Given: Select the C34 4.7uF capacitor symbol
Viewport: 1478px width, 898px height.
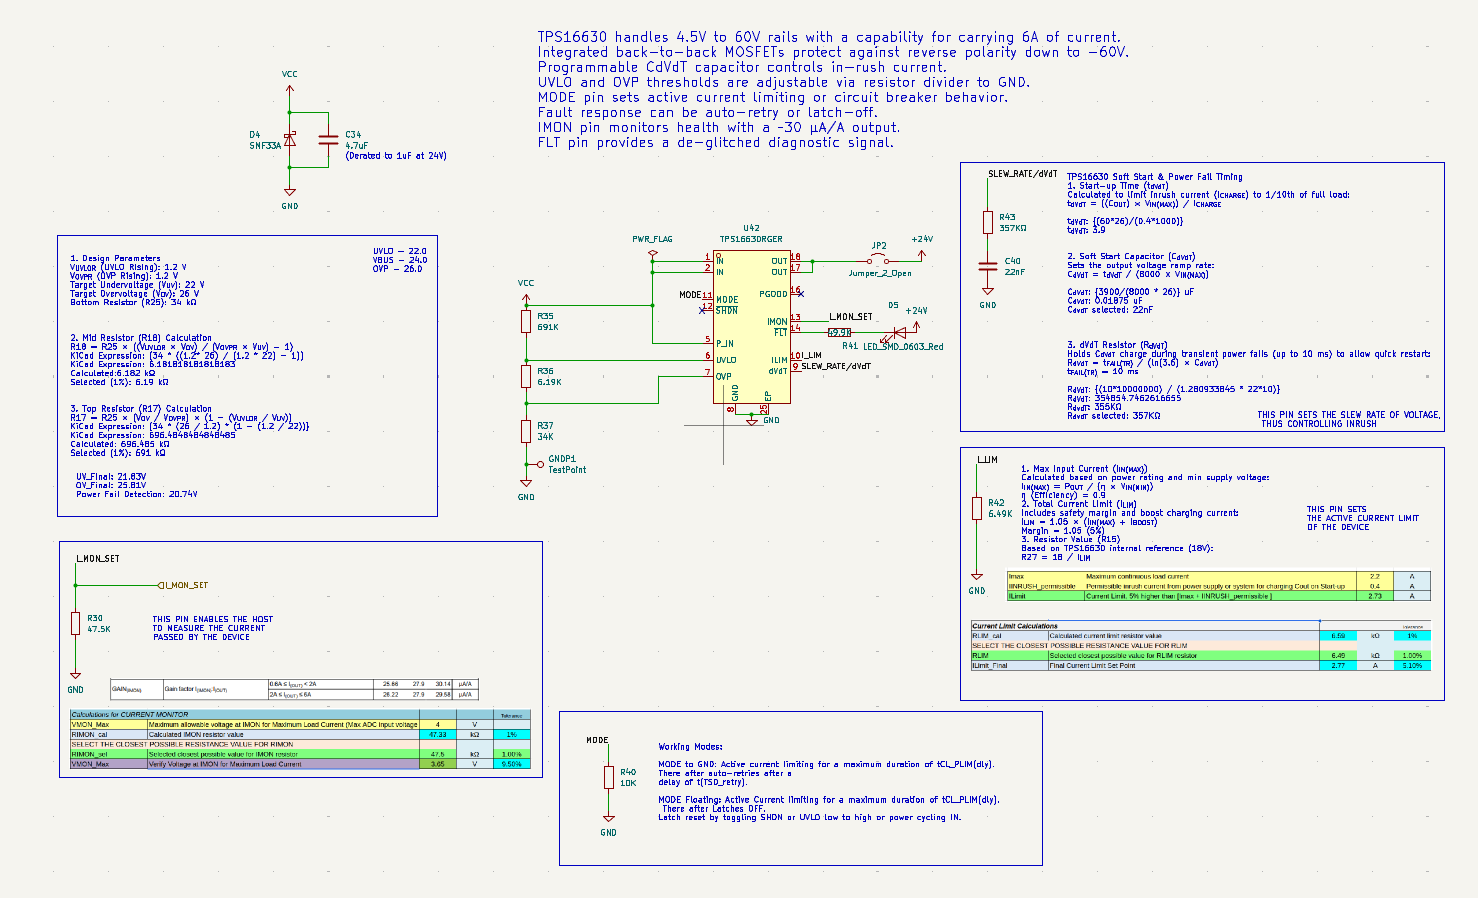Looking at the screenshot, I should pos(328,140).
